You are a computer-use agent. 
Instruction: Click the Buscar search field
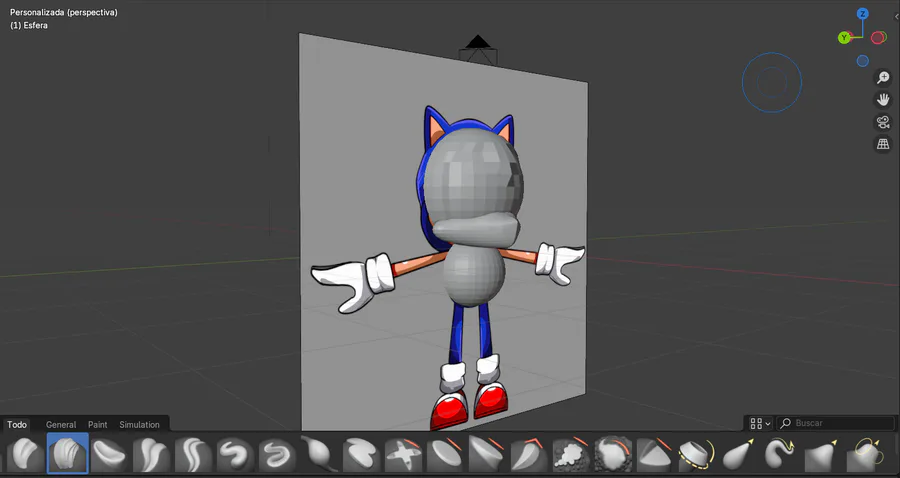point(835,423)
